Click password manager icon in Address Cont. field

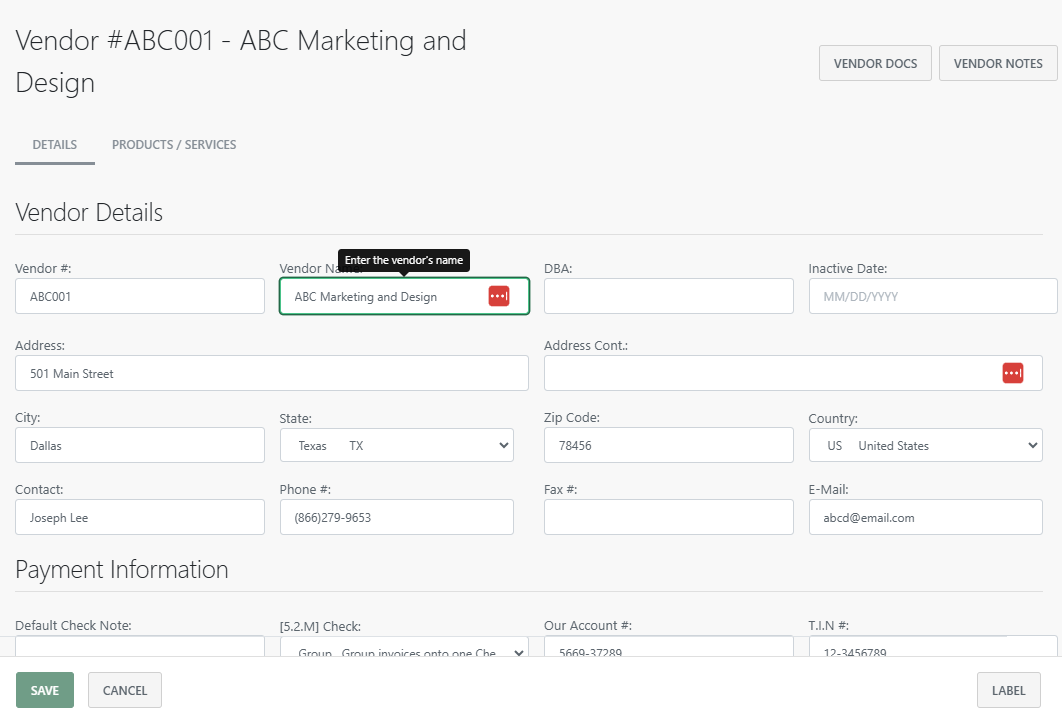[1013, 373]
